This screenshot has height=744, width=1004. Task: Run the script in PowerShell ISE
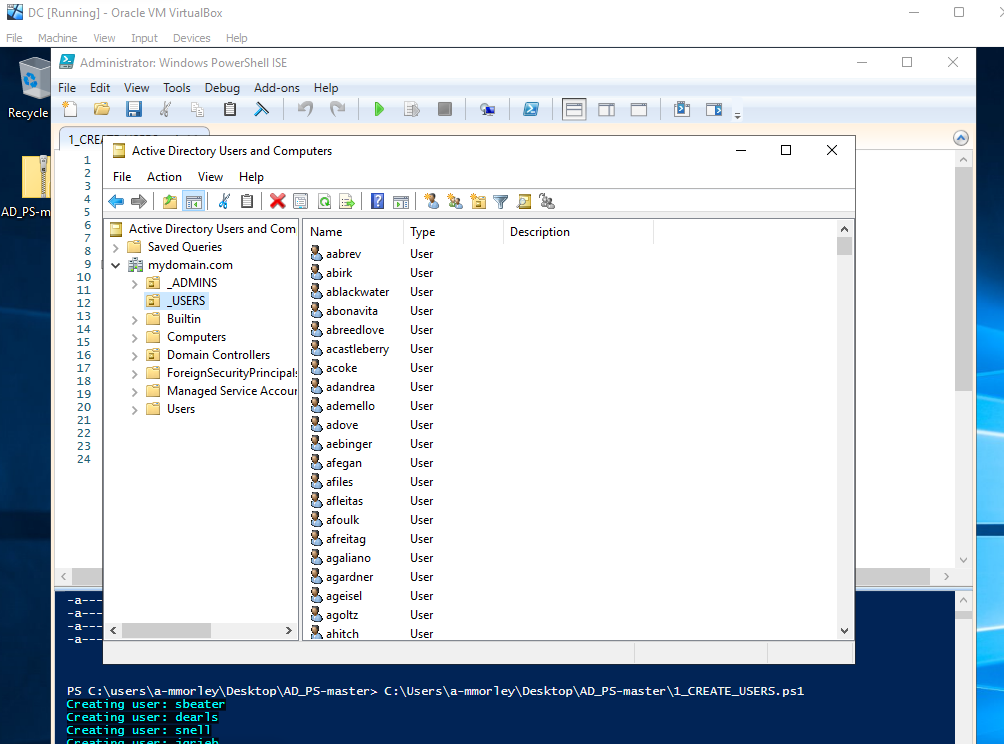(x=380, y=109)
